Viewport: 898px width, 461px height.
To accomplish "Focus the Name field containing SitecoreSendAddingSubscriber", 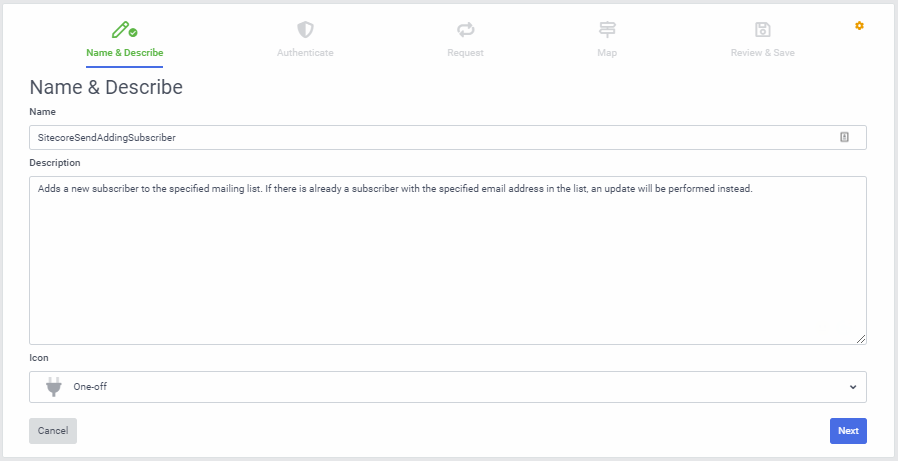I will coord(430,137).
